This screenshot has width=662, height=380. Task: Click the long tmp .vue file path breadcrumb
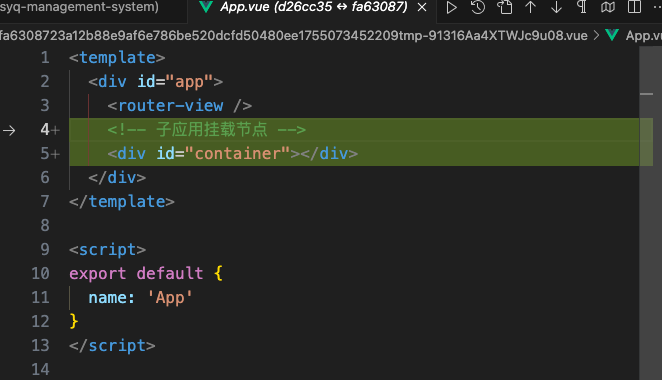(293, 35)
